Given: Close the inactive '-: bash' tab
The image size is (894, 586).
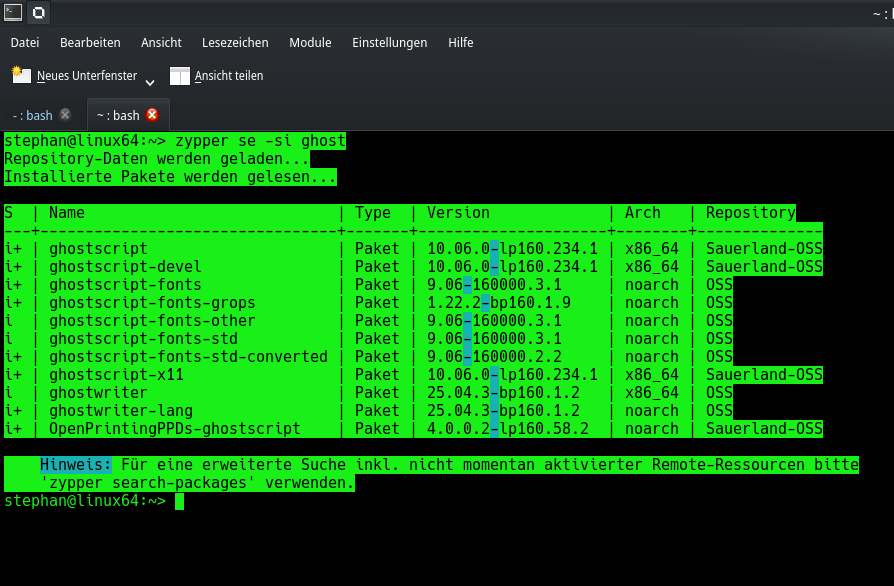Looking at the screenshot, I should 65,115.
